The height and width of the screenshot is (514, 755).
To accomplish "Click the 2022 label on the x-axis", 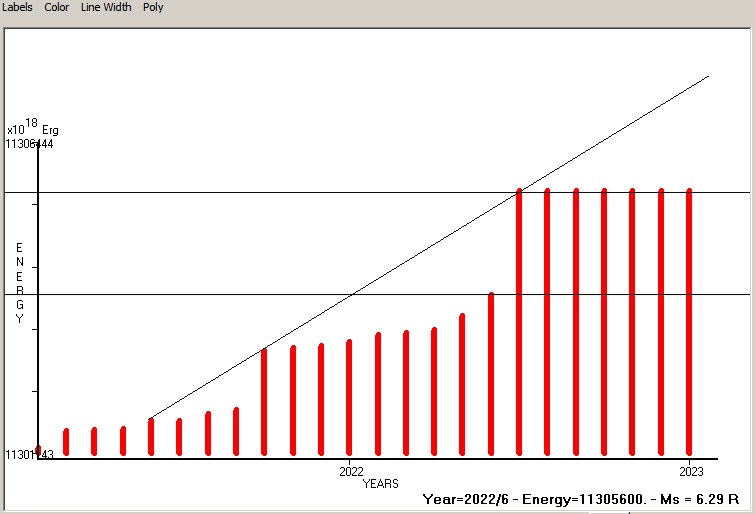I will click(351, 471).
